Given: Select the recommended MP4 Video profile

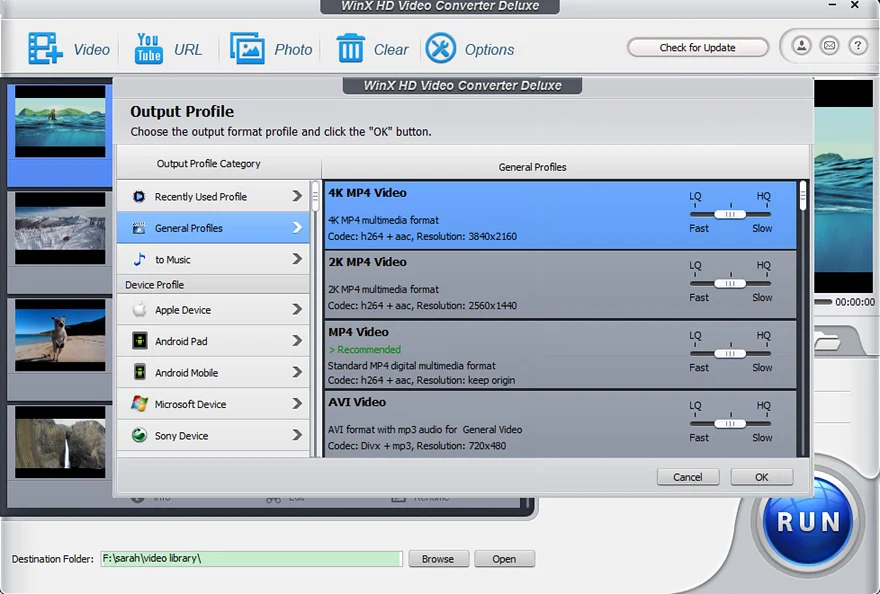Looking at the screenshot, I should pos(560,355).
